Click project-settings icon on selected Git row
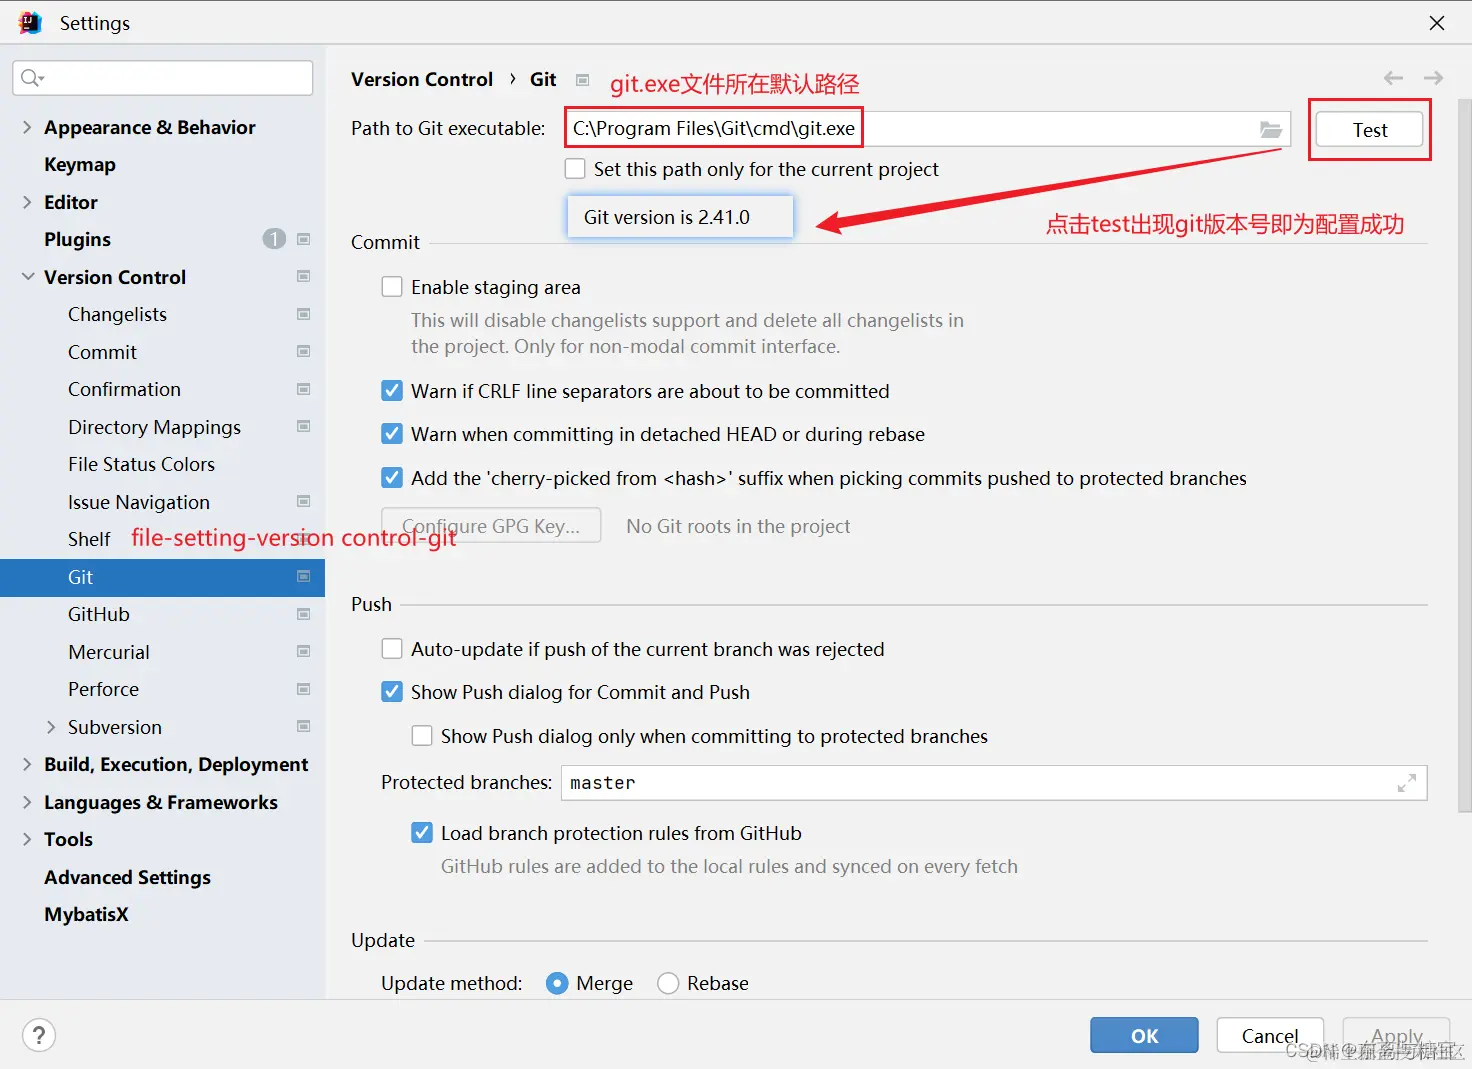Image resolution: width=1472 pixels, height=1069 pixels. pyautogui.click(x=304, y=576)
